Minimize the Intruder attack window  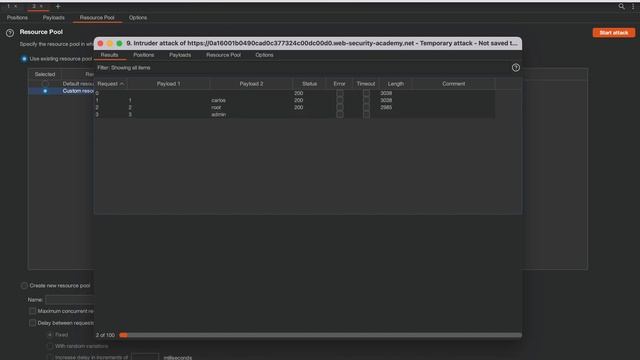(110, 43)
